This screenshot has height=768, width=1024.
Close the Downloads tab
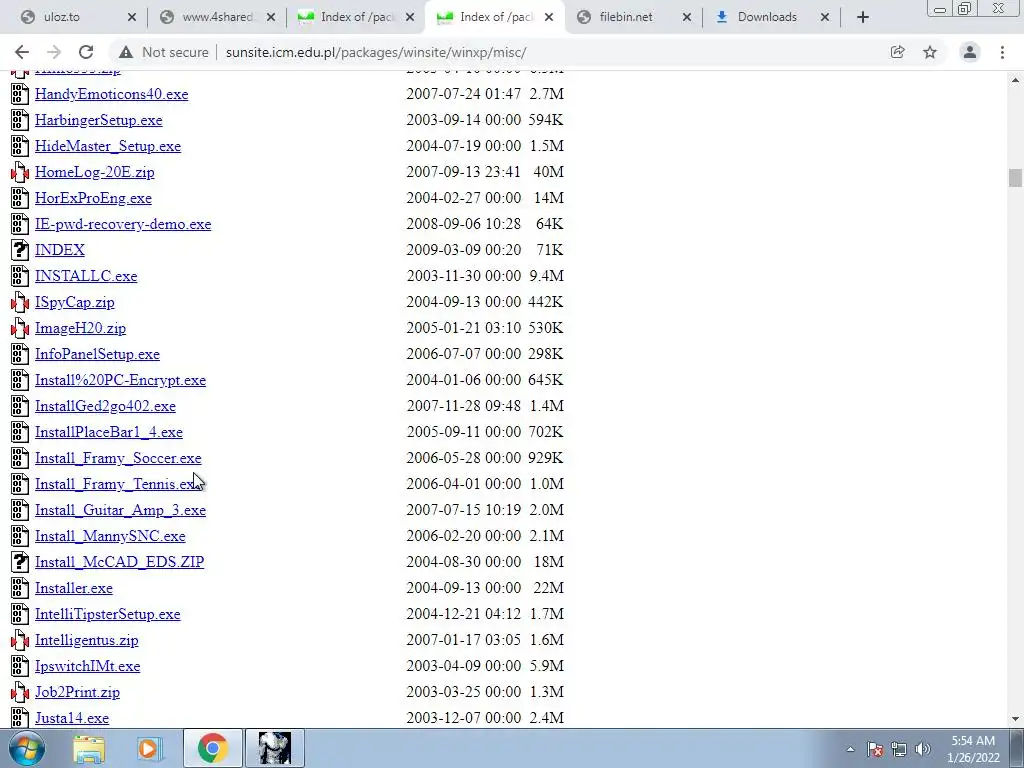[825, 18]
